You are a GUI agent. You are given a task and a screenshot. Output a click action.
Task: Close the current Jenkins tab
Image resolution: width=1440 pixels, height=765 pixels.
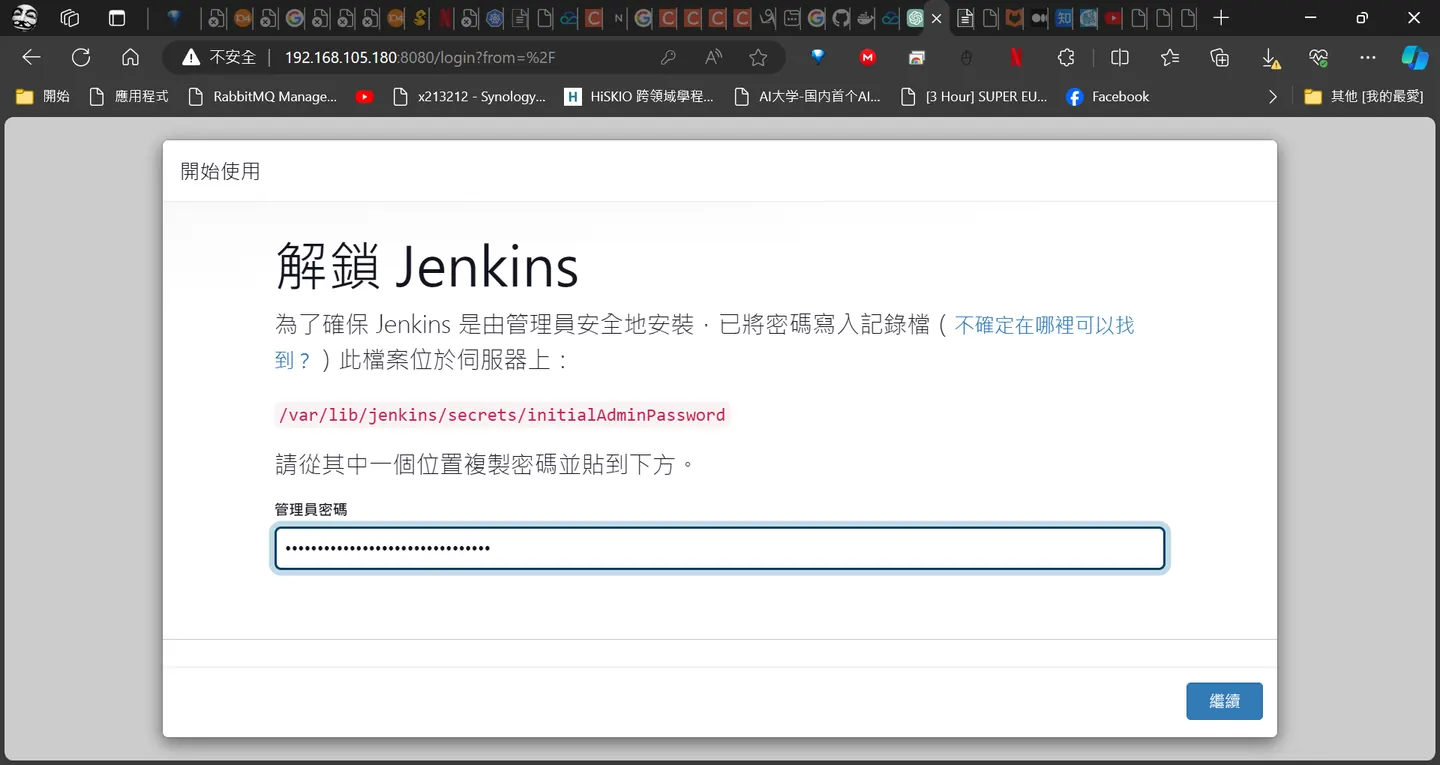937,18
